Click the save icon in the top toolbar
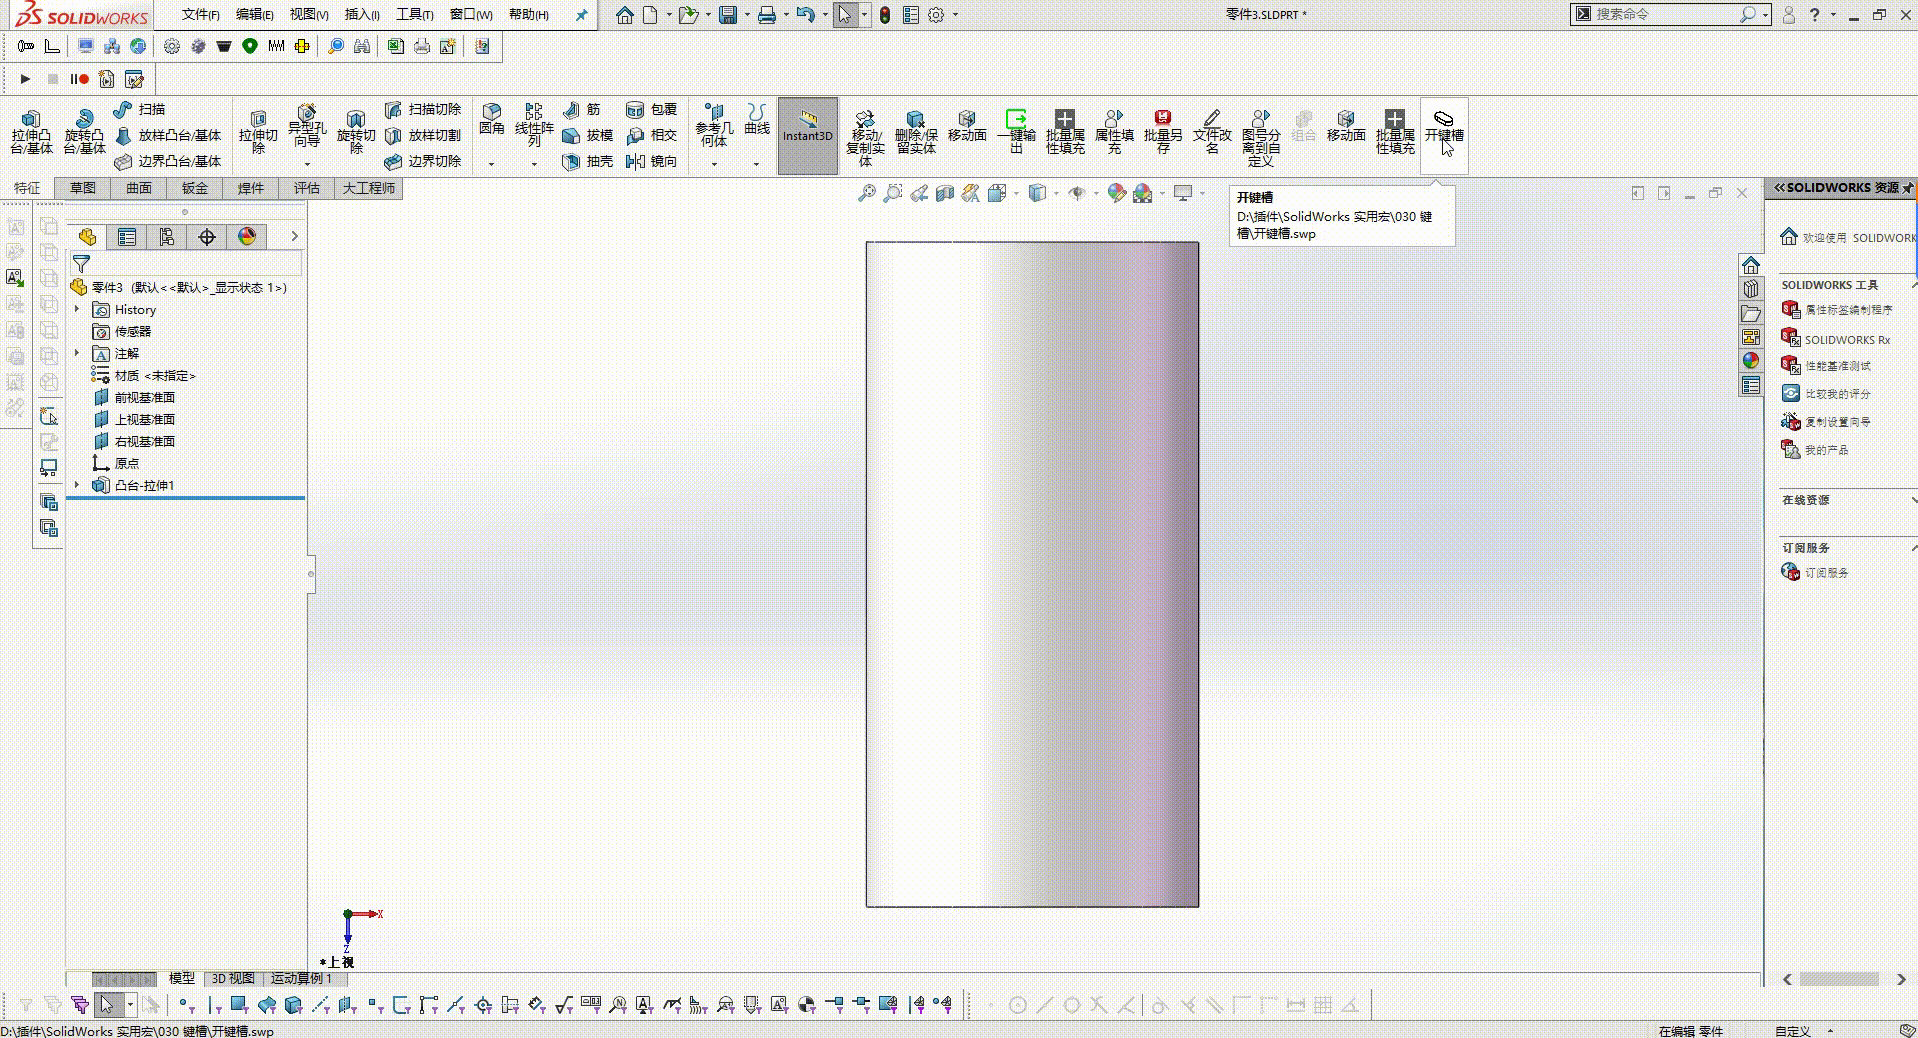The height and width of the screenshot is (1038, 1918). point(728,15)
